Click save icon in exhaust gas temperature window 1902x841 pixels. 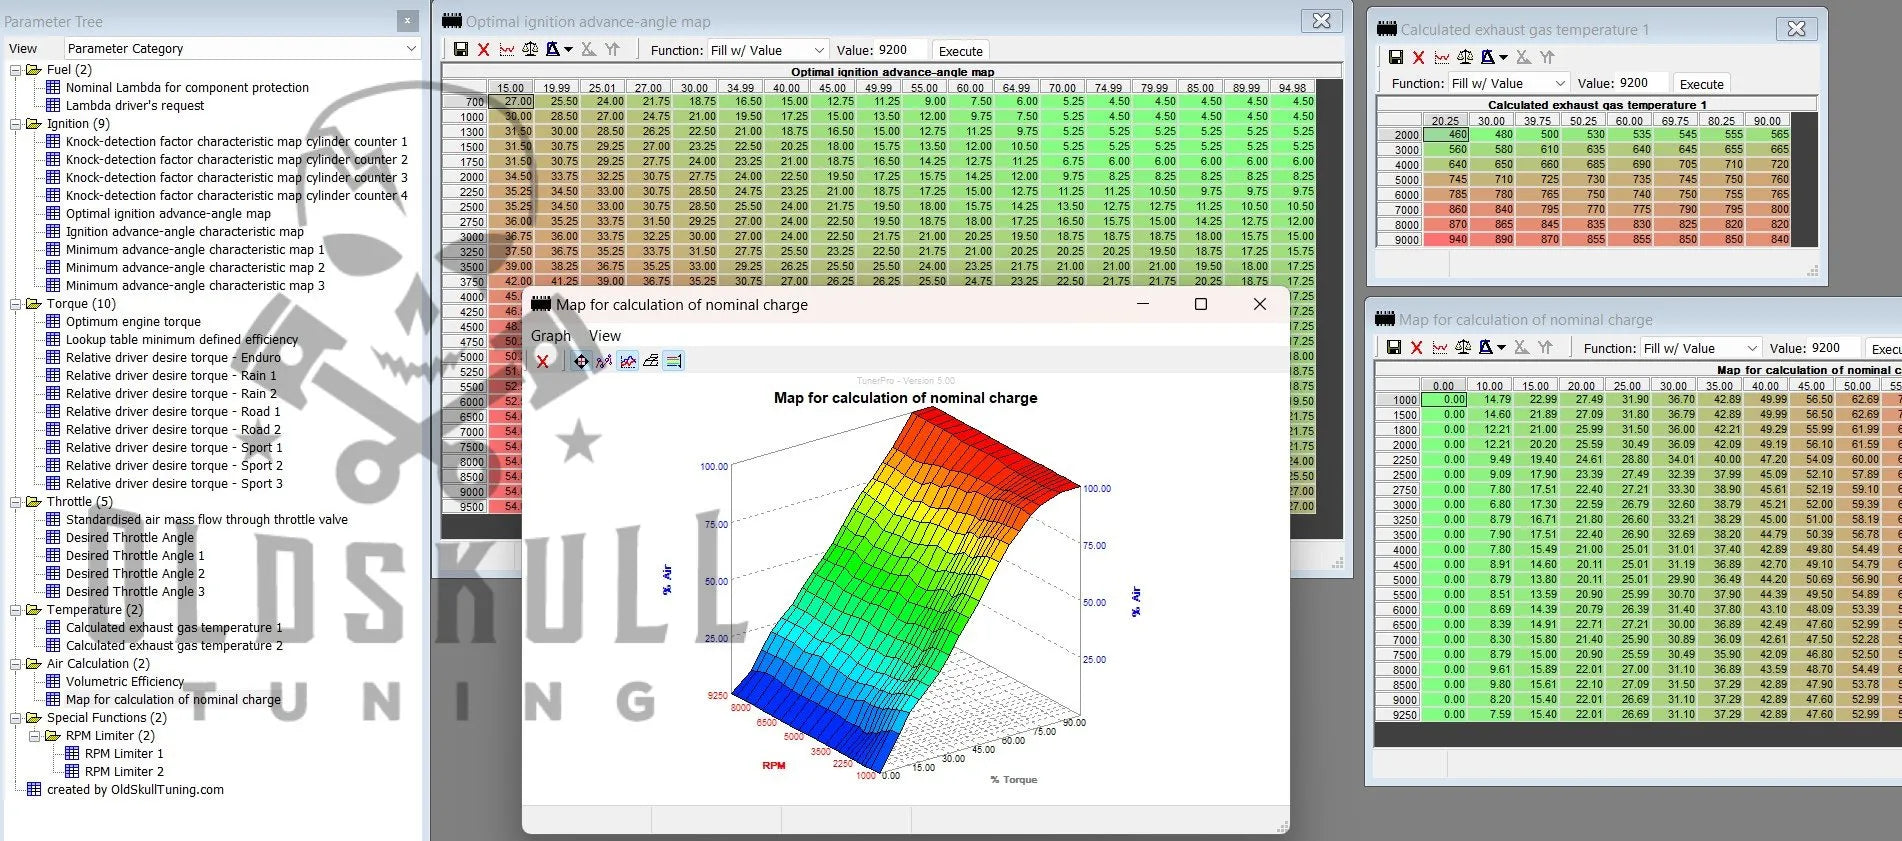tap(1395, 58)
